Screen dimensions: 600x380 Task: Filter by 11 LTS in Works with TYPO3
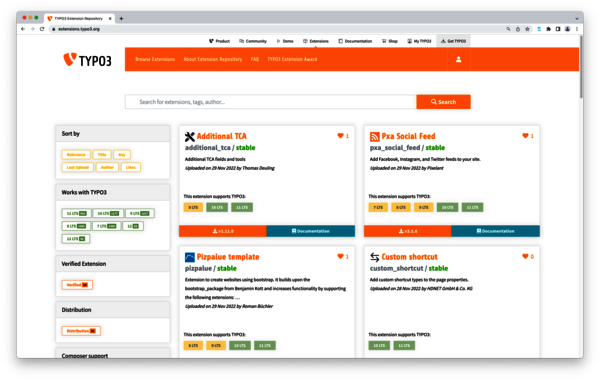coord(76,213)
